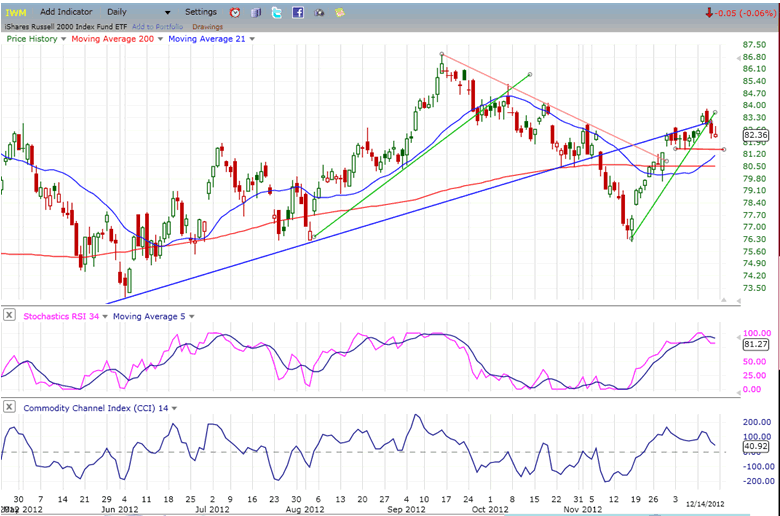Click the camera snapshot icon
Screen dimensions: 780x516
coord(320,12)
